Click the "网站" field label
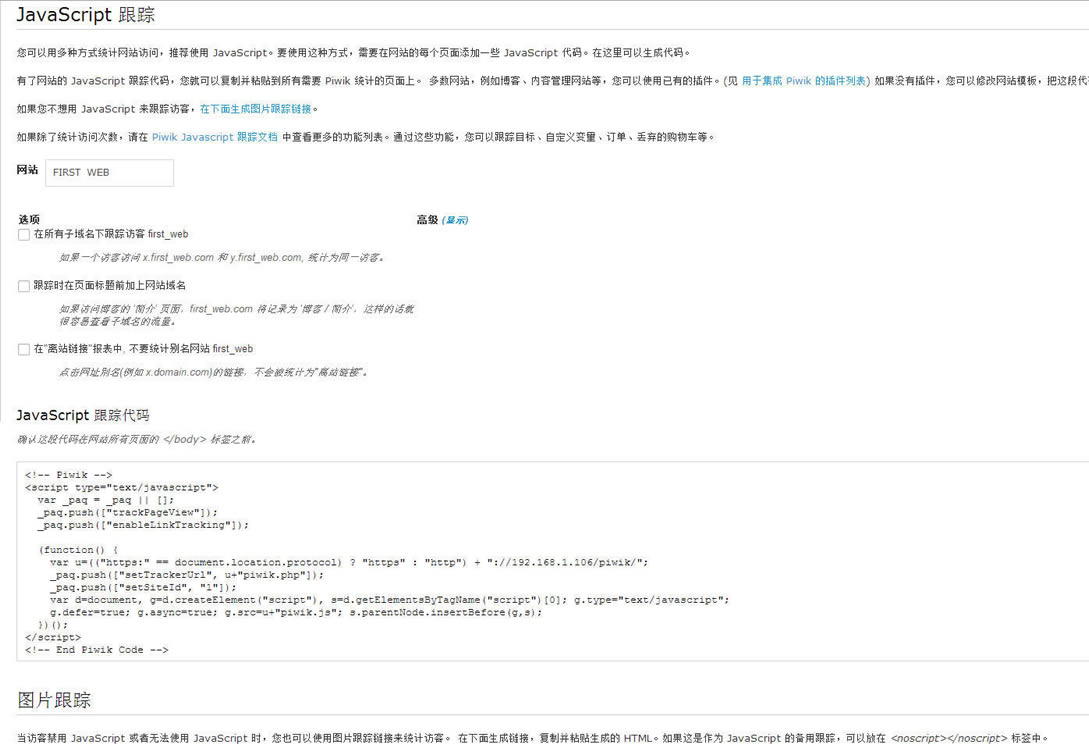1089x744 pixels. [x=27, y=169]
